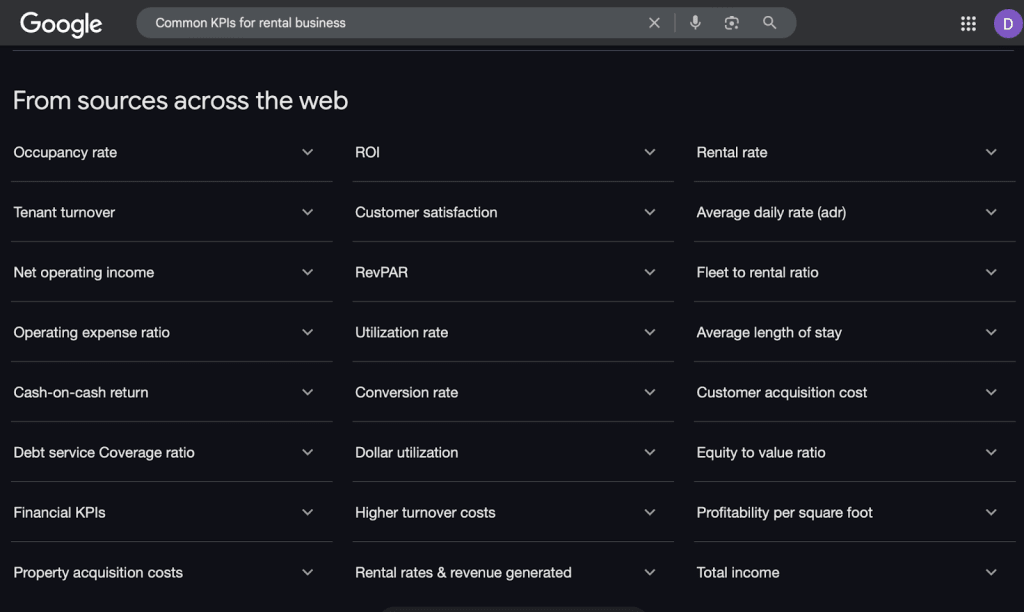Expand the ROI entry

click(650, 152)
